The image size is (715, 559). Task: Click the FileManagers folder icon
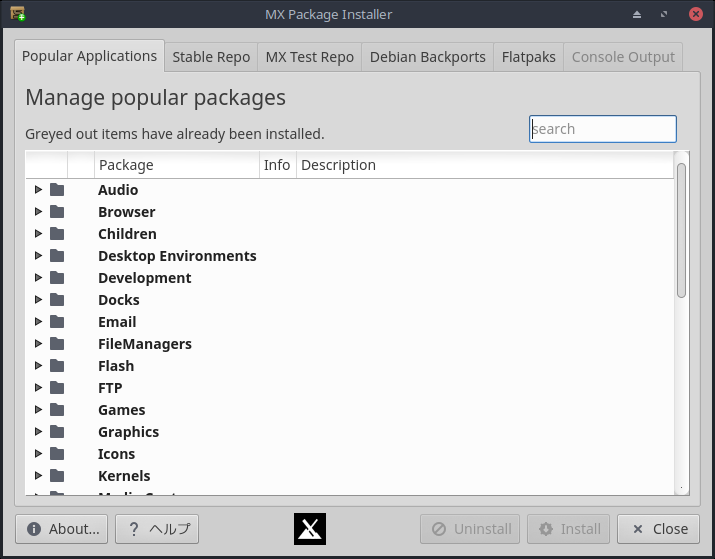click(57, 343)
